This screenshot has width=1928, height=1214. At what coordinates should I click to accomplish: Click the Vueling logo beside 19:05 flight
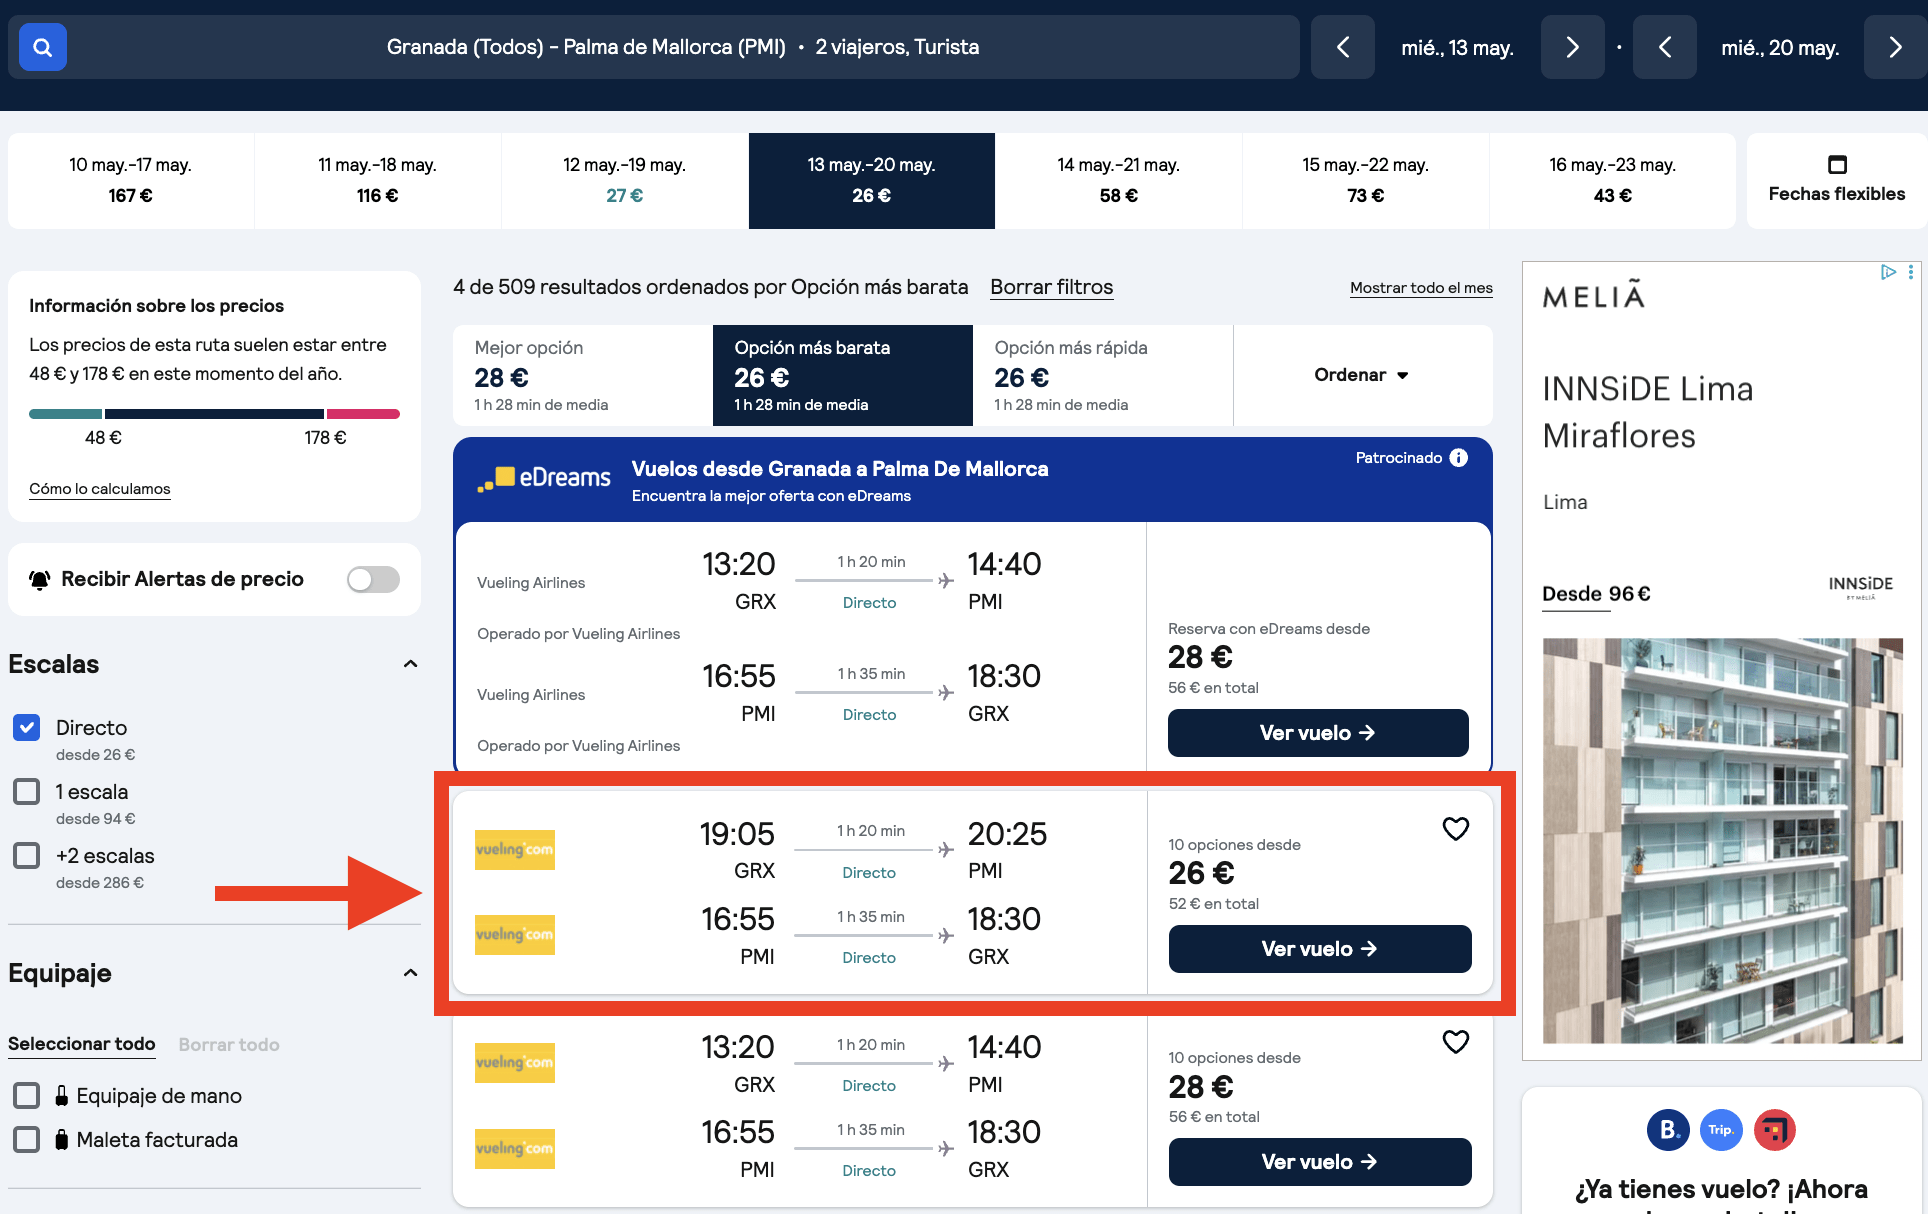(x=515, y=850)
